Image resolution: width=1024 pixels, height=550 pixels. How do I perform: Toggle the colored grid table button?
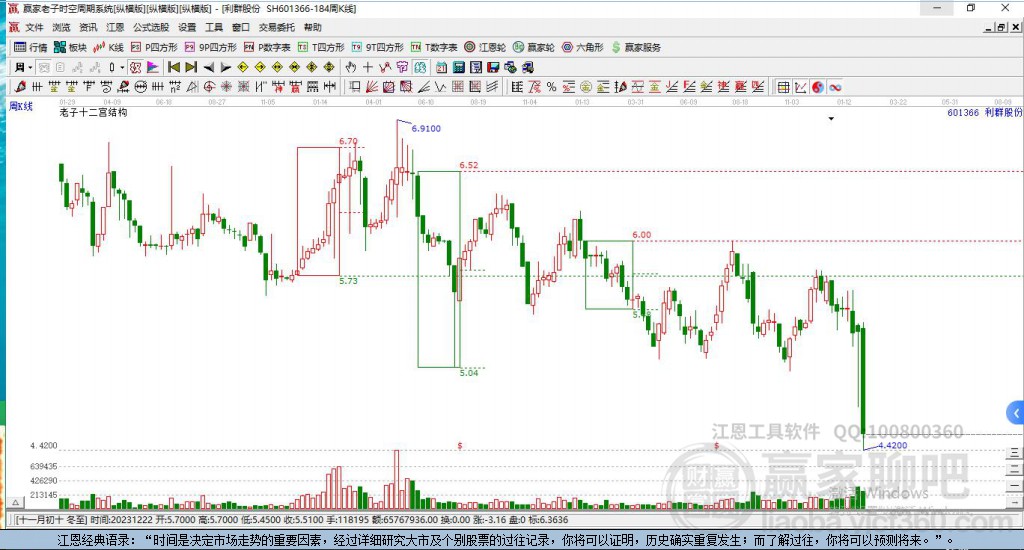point(784,87)
